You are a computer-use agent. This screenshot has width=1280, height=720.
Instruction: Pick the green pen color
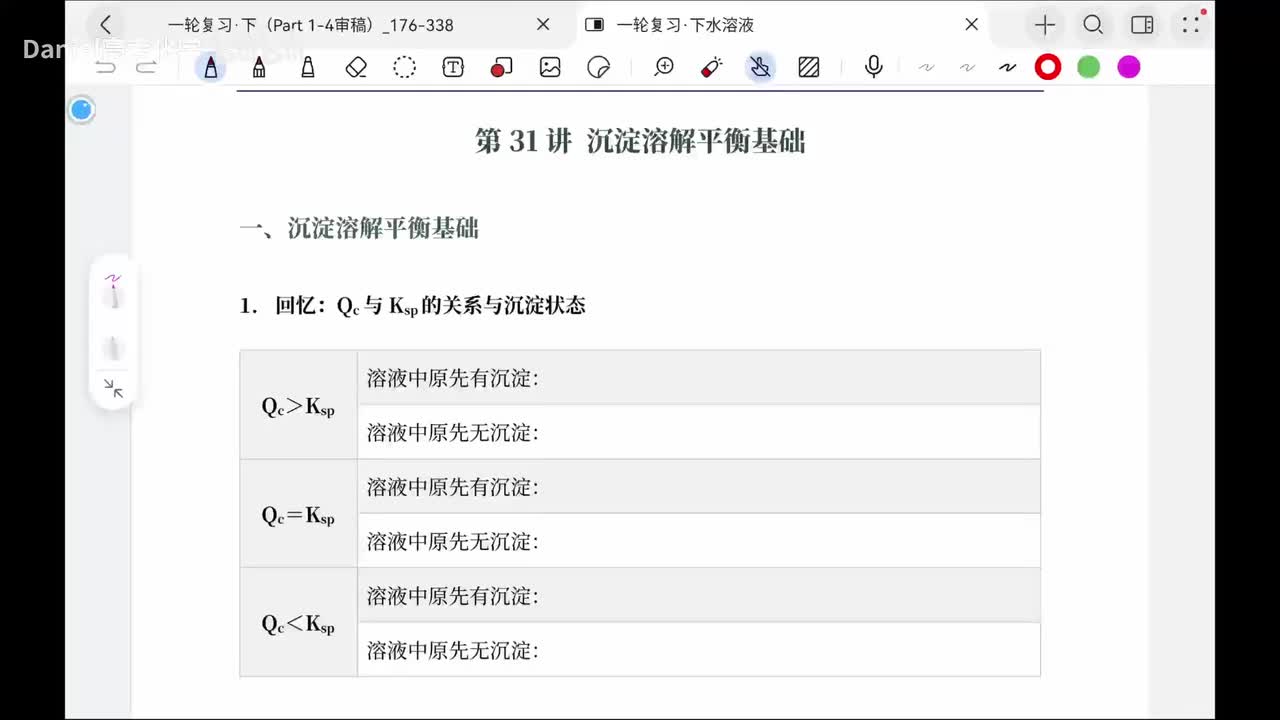tap(1089, 67)
